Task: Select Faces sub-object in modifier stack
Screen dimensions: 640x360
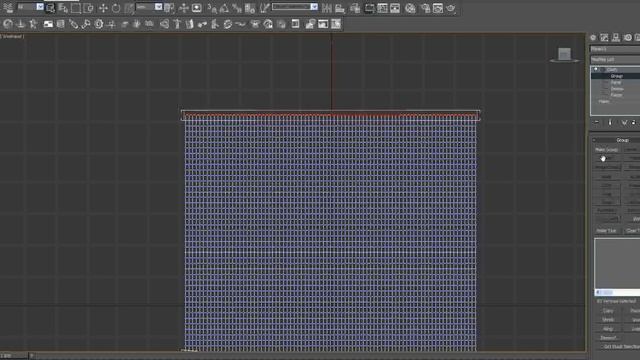Action: coord(616,95)
